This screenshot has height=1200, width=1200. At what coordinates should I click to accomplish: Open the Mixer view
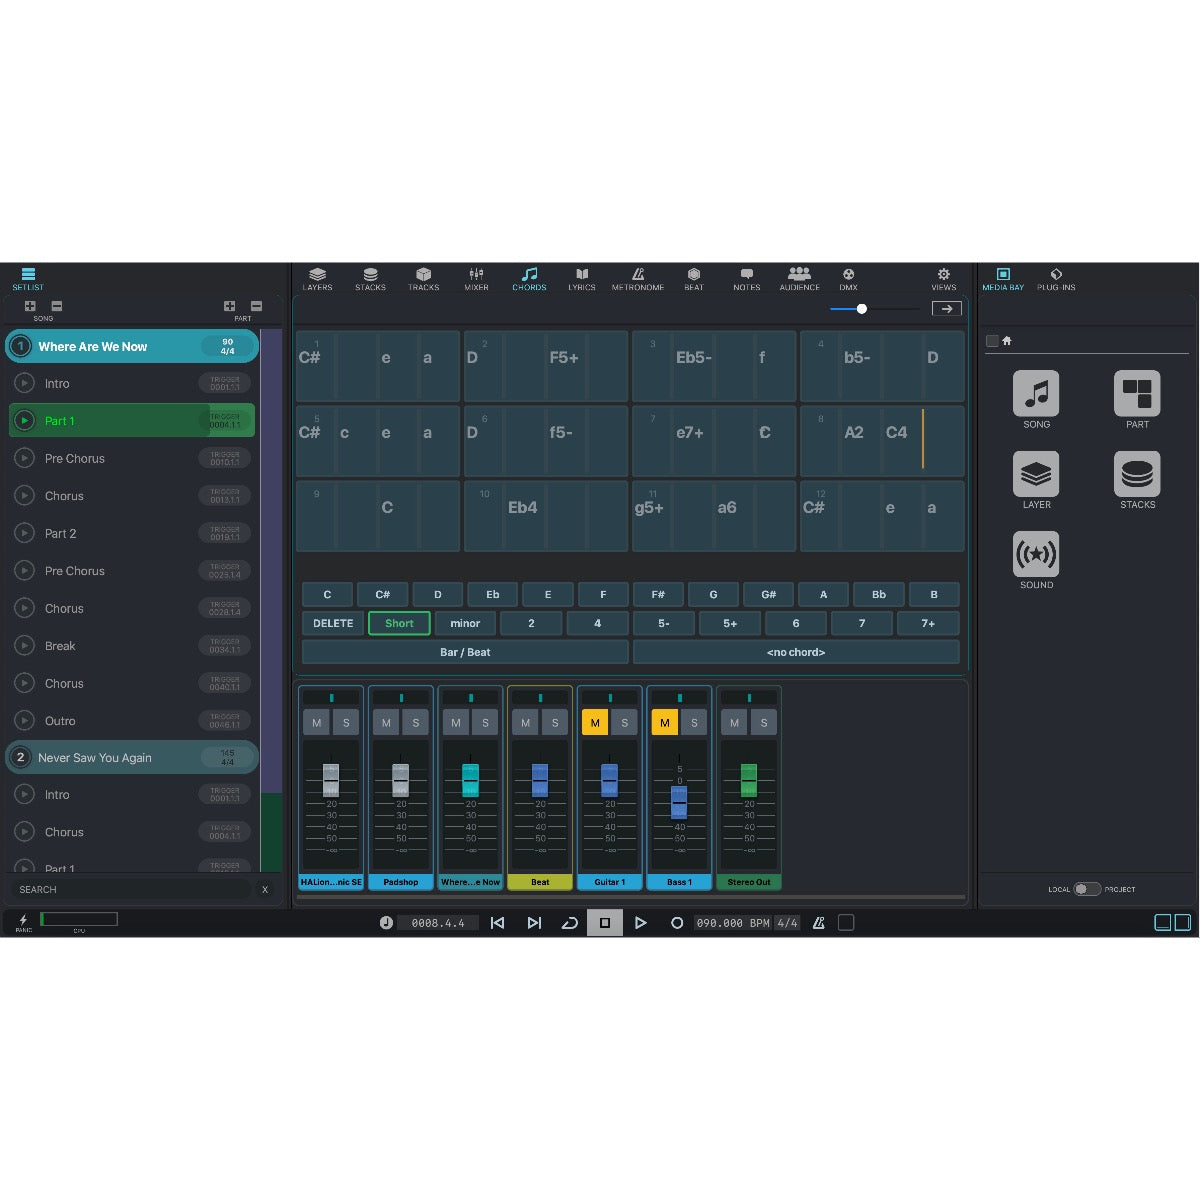[476, 279]
